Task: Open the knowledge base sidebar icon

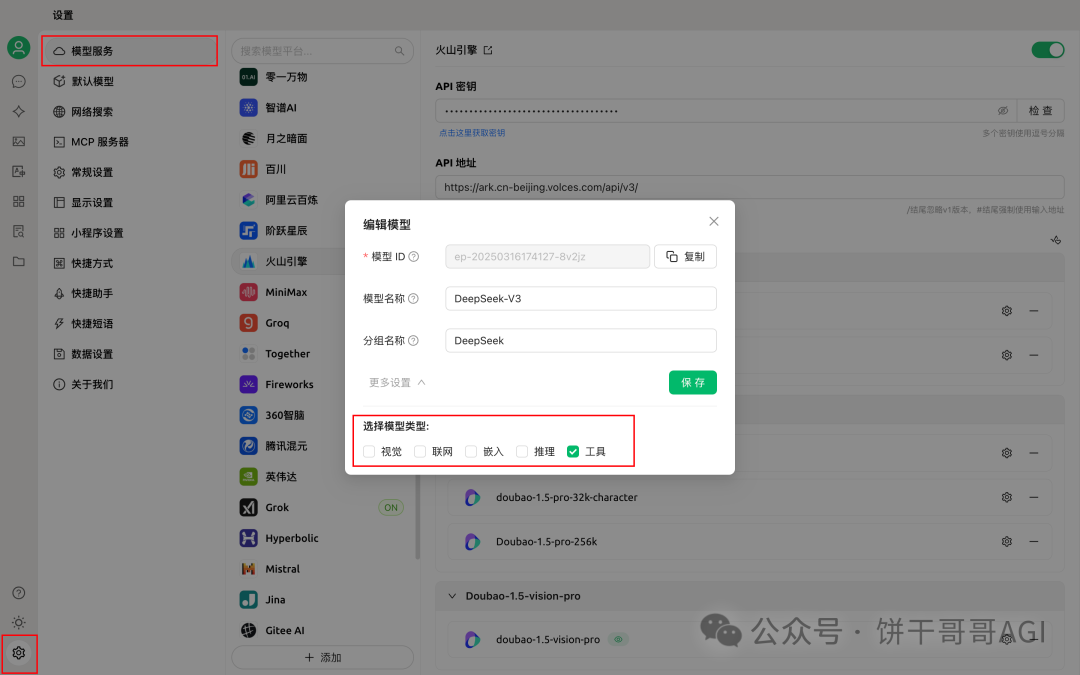Action: point(19,231)
